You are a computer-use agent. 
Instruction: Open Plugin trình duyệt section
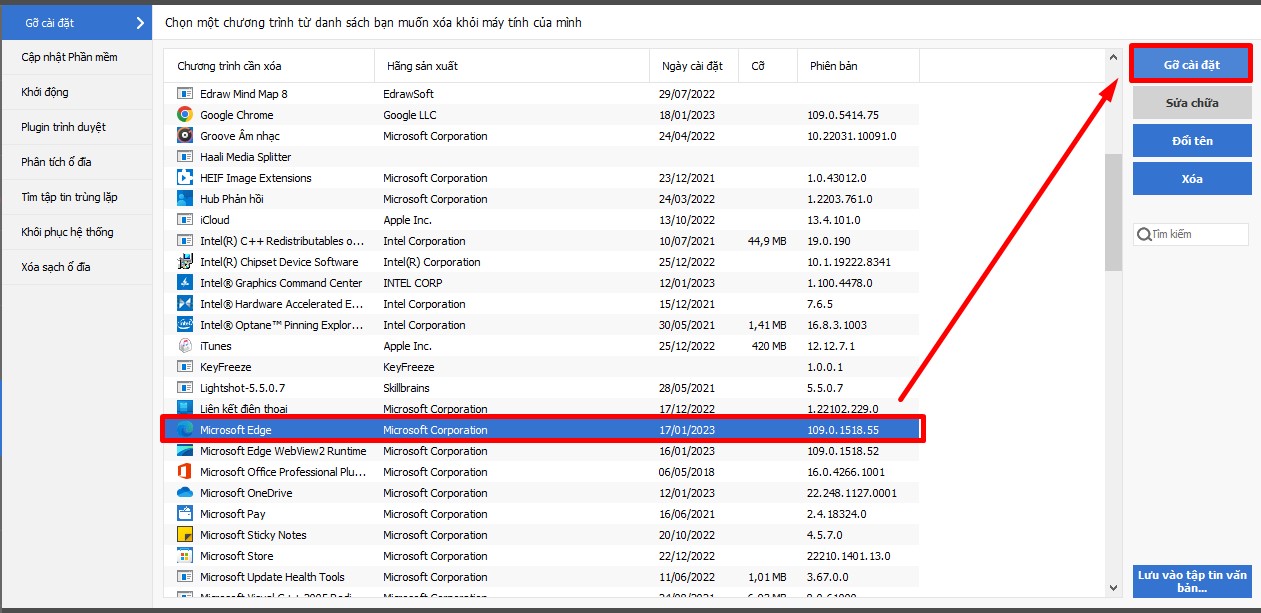[x=76, y=127]
